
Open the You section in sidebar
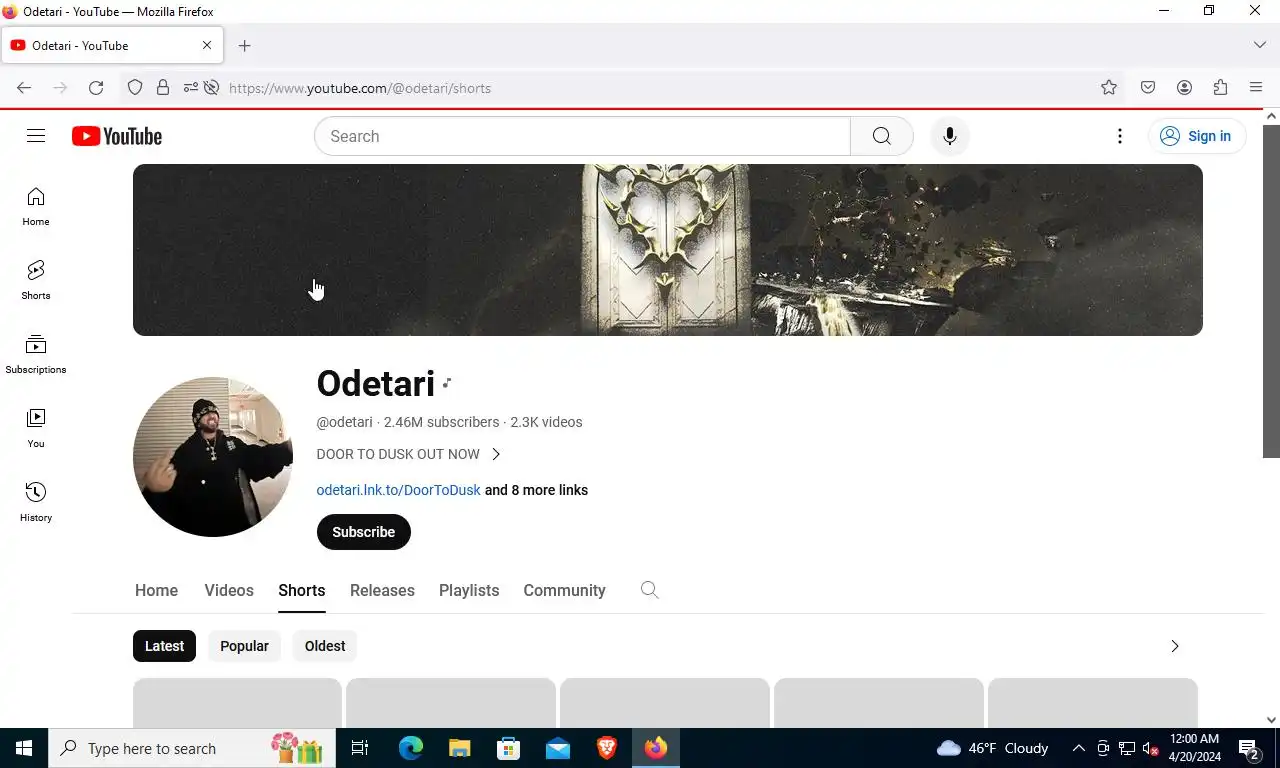coord(36,429)
